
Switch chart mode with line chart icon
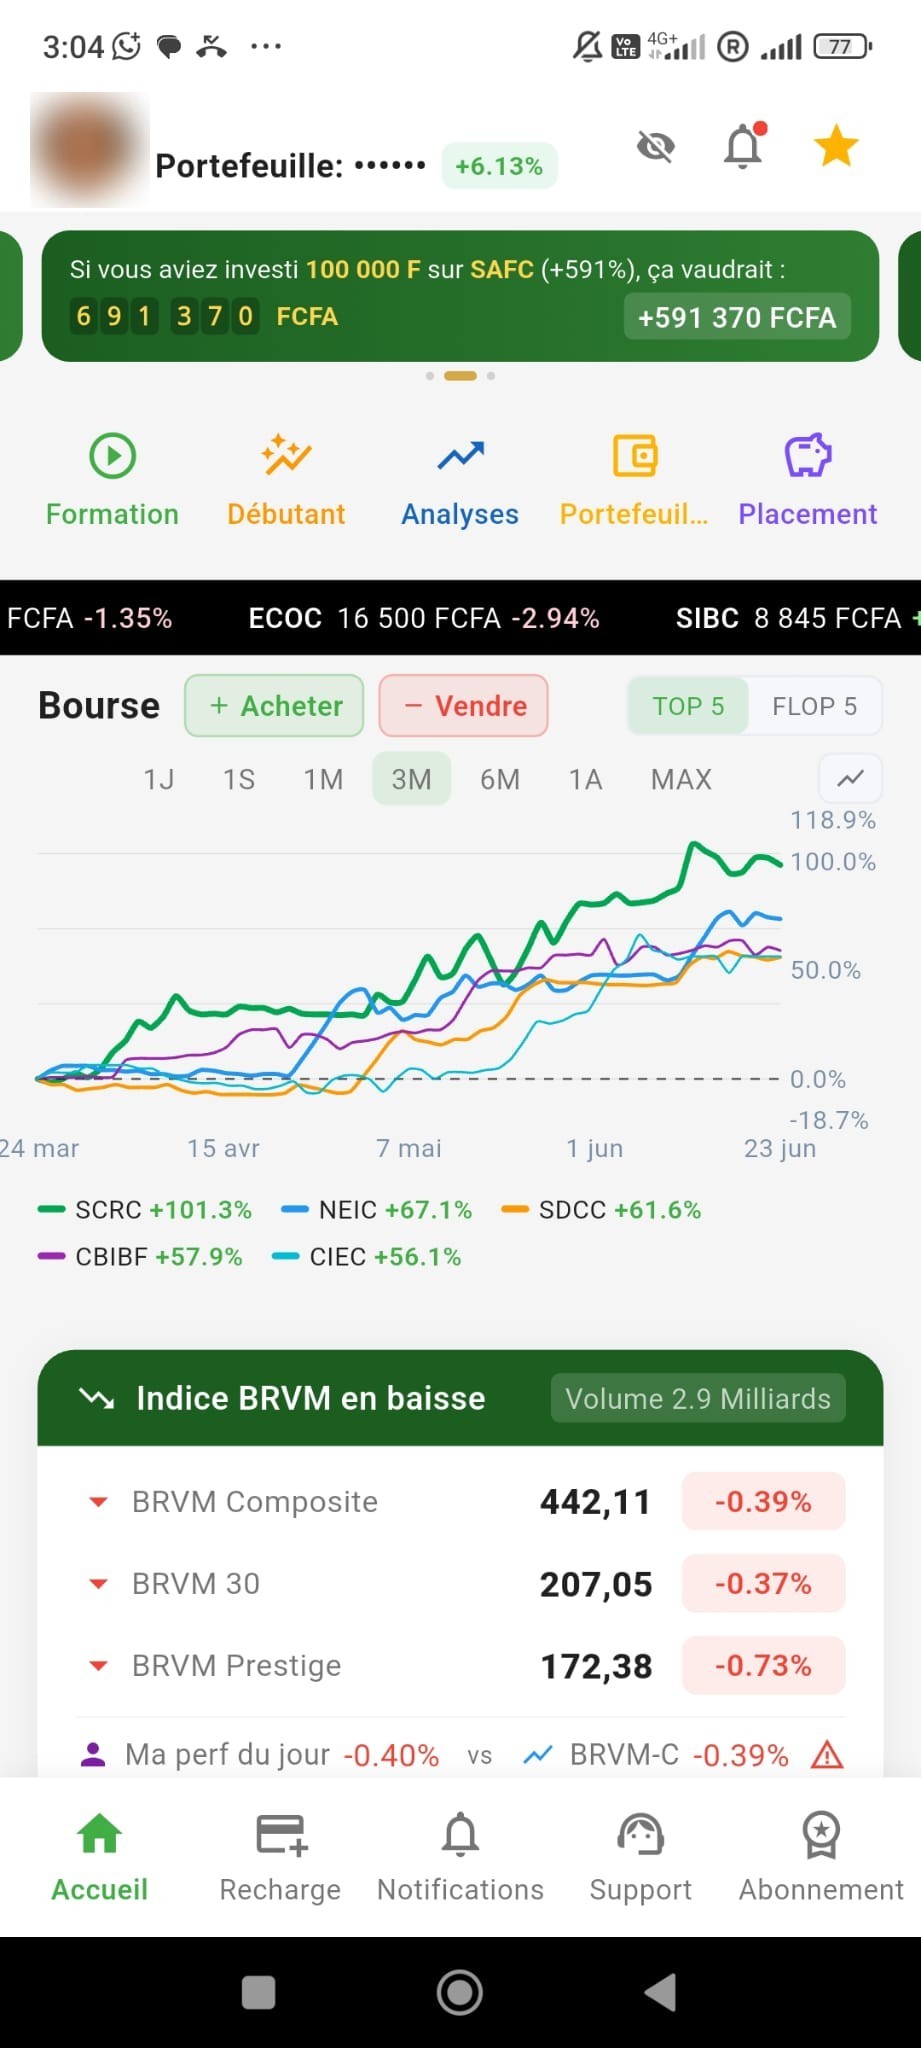click(850, 778)
